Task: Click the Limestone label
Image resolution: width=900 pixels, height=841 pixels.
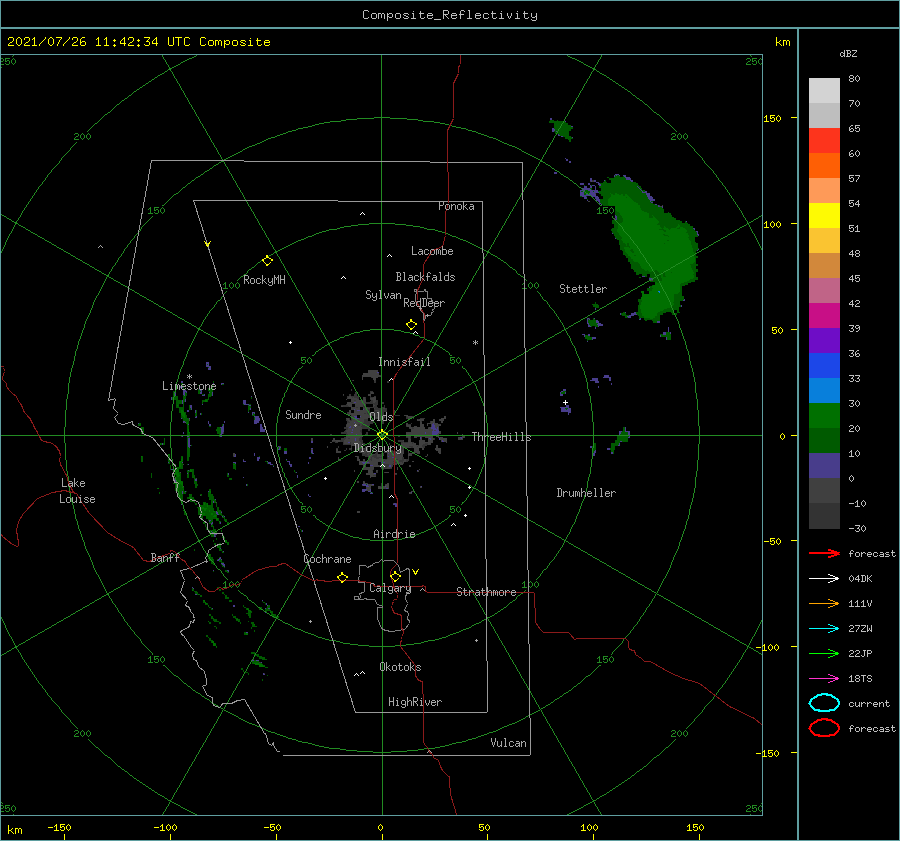Action: point(189,386)
